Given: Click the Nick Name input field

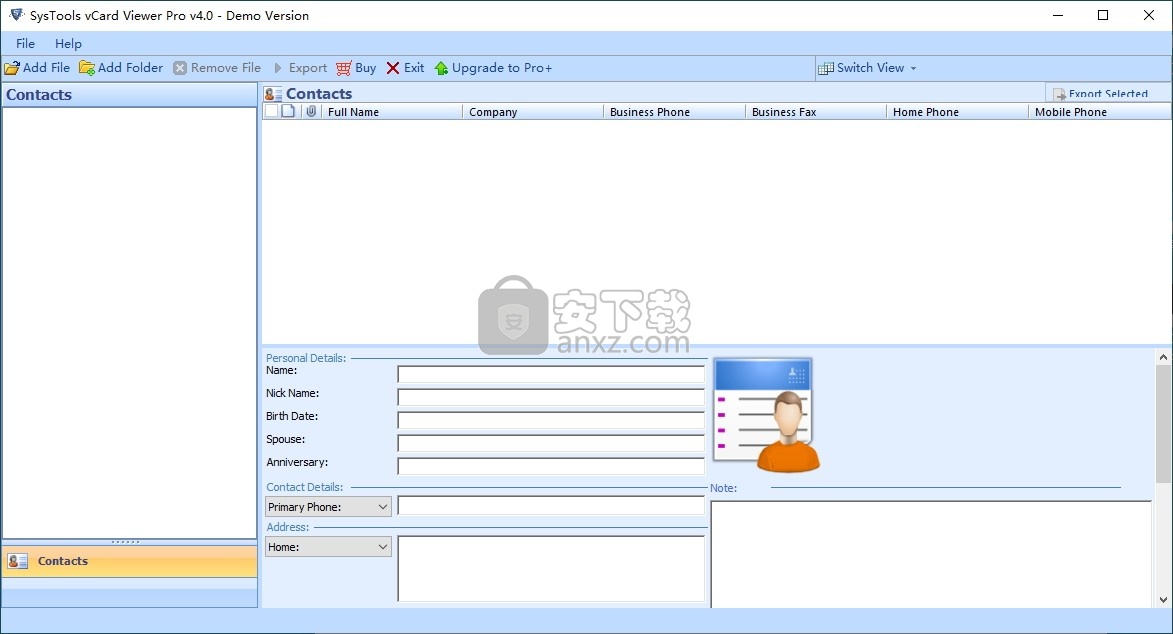Looking at the screenshot, I should [x=551, y=397].
